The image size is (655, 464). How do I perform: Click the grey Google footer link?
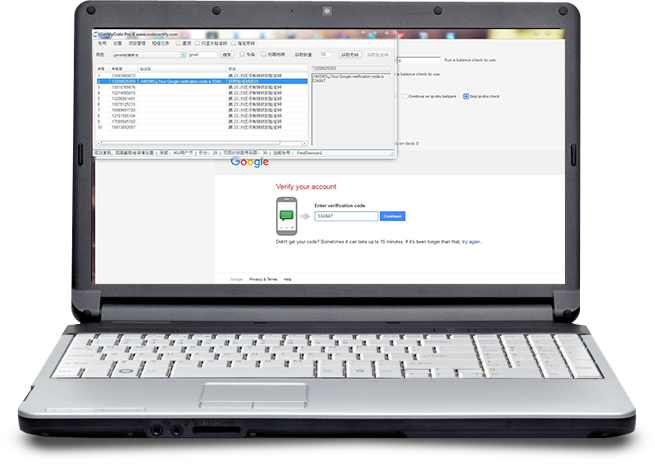click(236, 279)
